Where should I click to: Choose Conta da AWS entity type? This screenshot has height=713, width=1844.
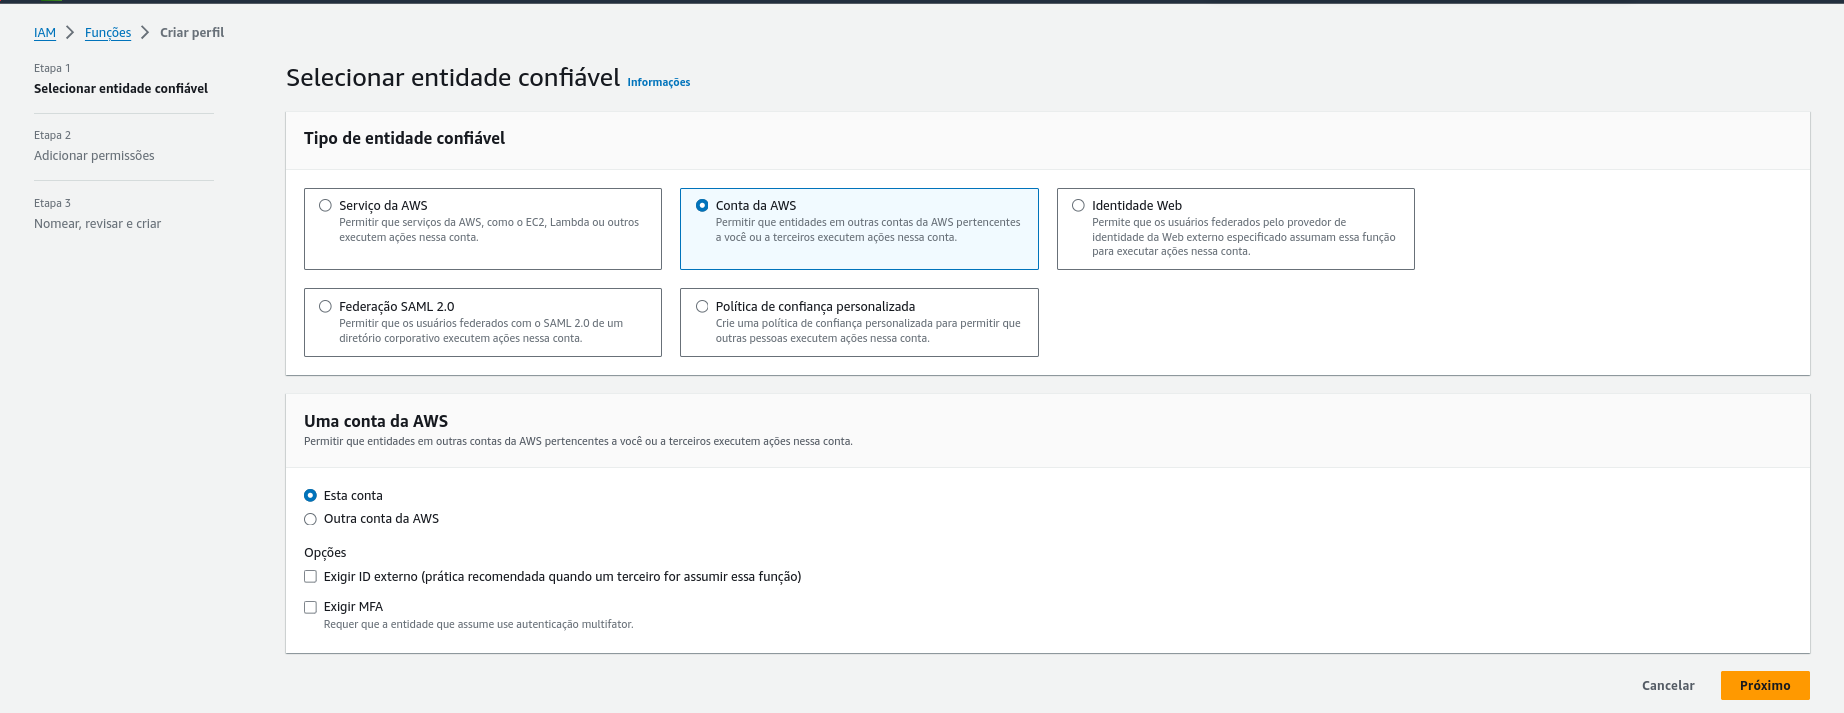point(702,206)
